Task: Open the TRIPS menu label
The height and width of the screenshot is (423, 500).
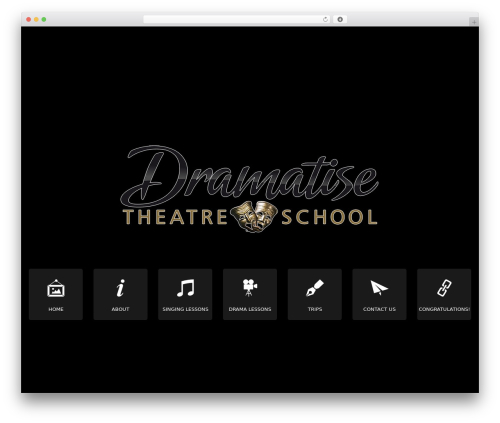Action: pos(315,309)
